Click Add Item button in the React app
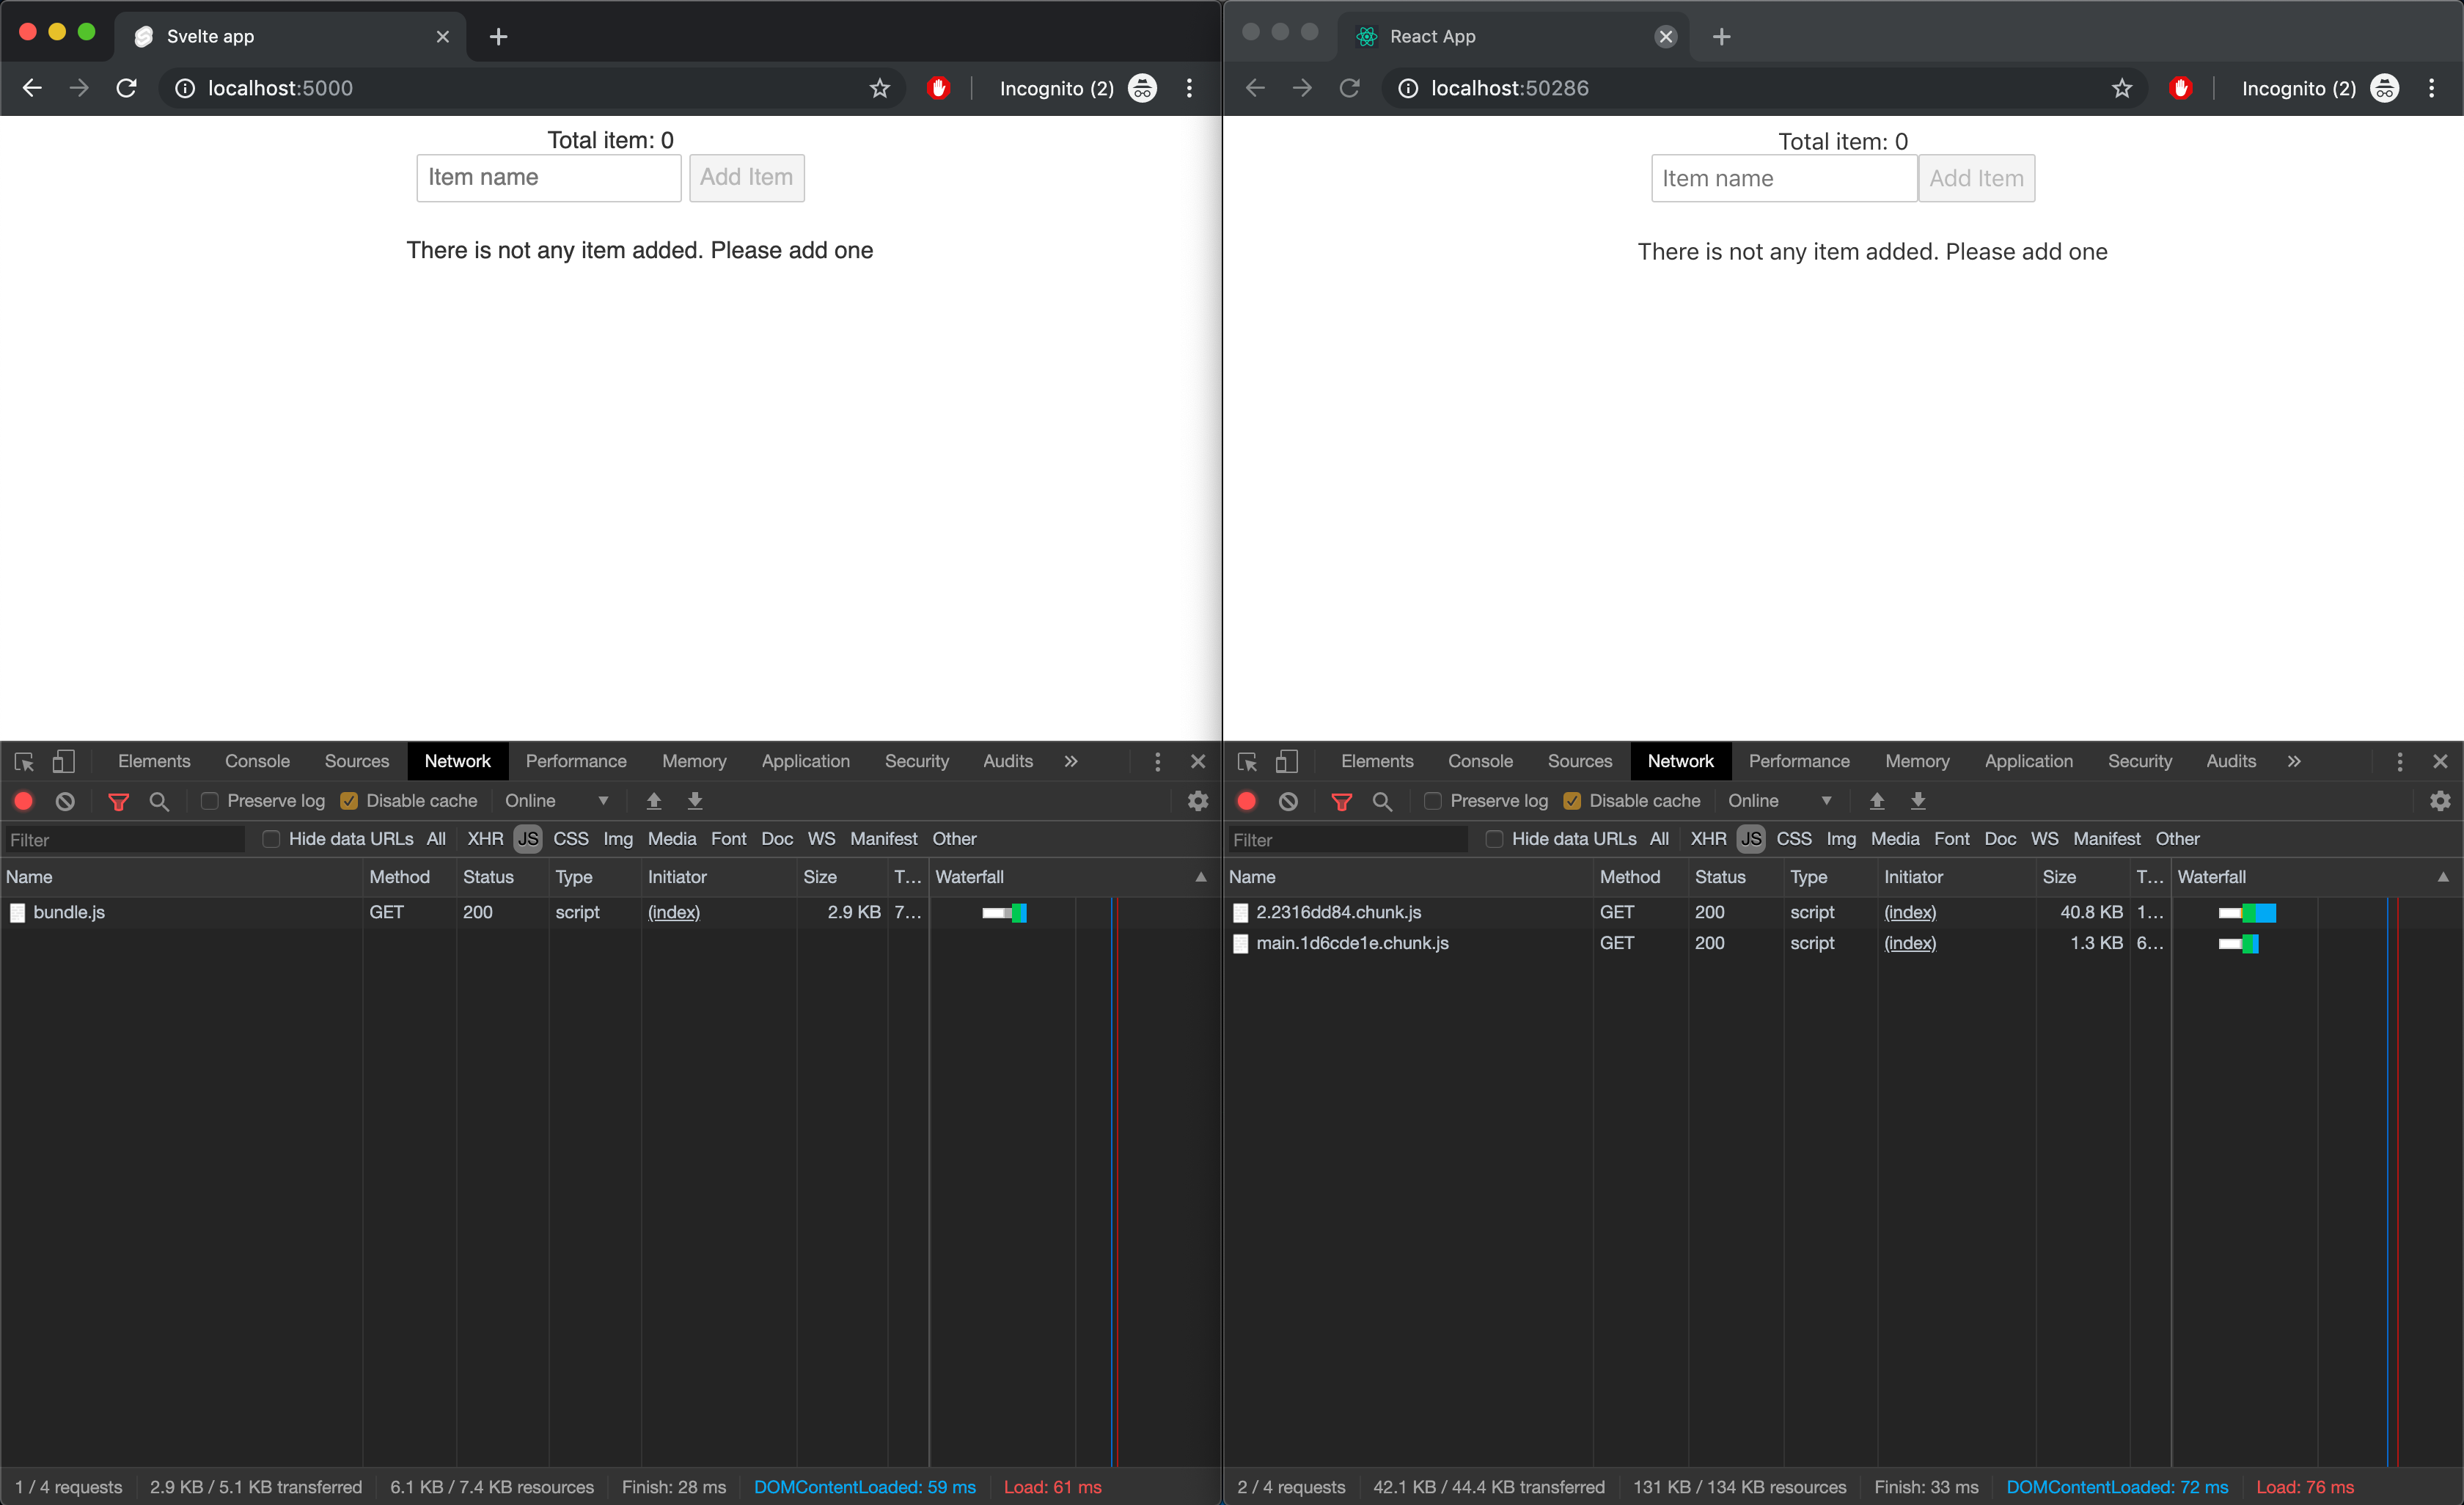The width and height of the screenshot is (2464, 1505). pyautogui.click(x=1976, y=178)
